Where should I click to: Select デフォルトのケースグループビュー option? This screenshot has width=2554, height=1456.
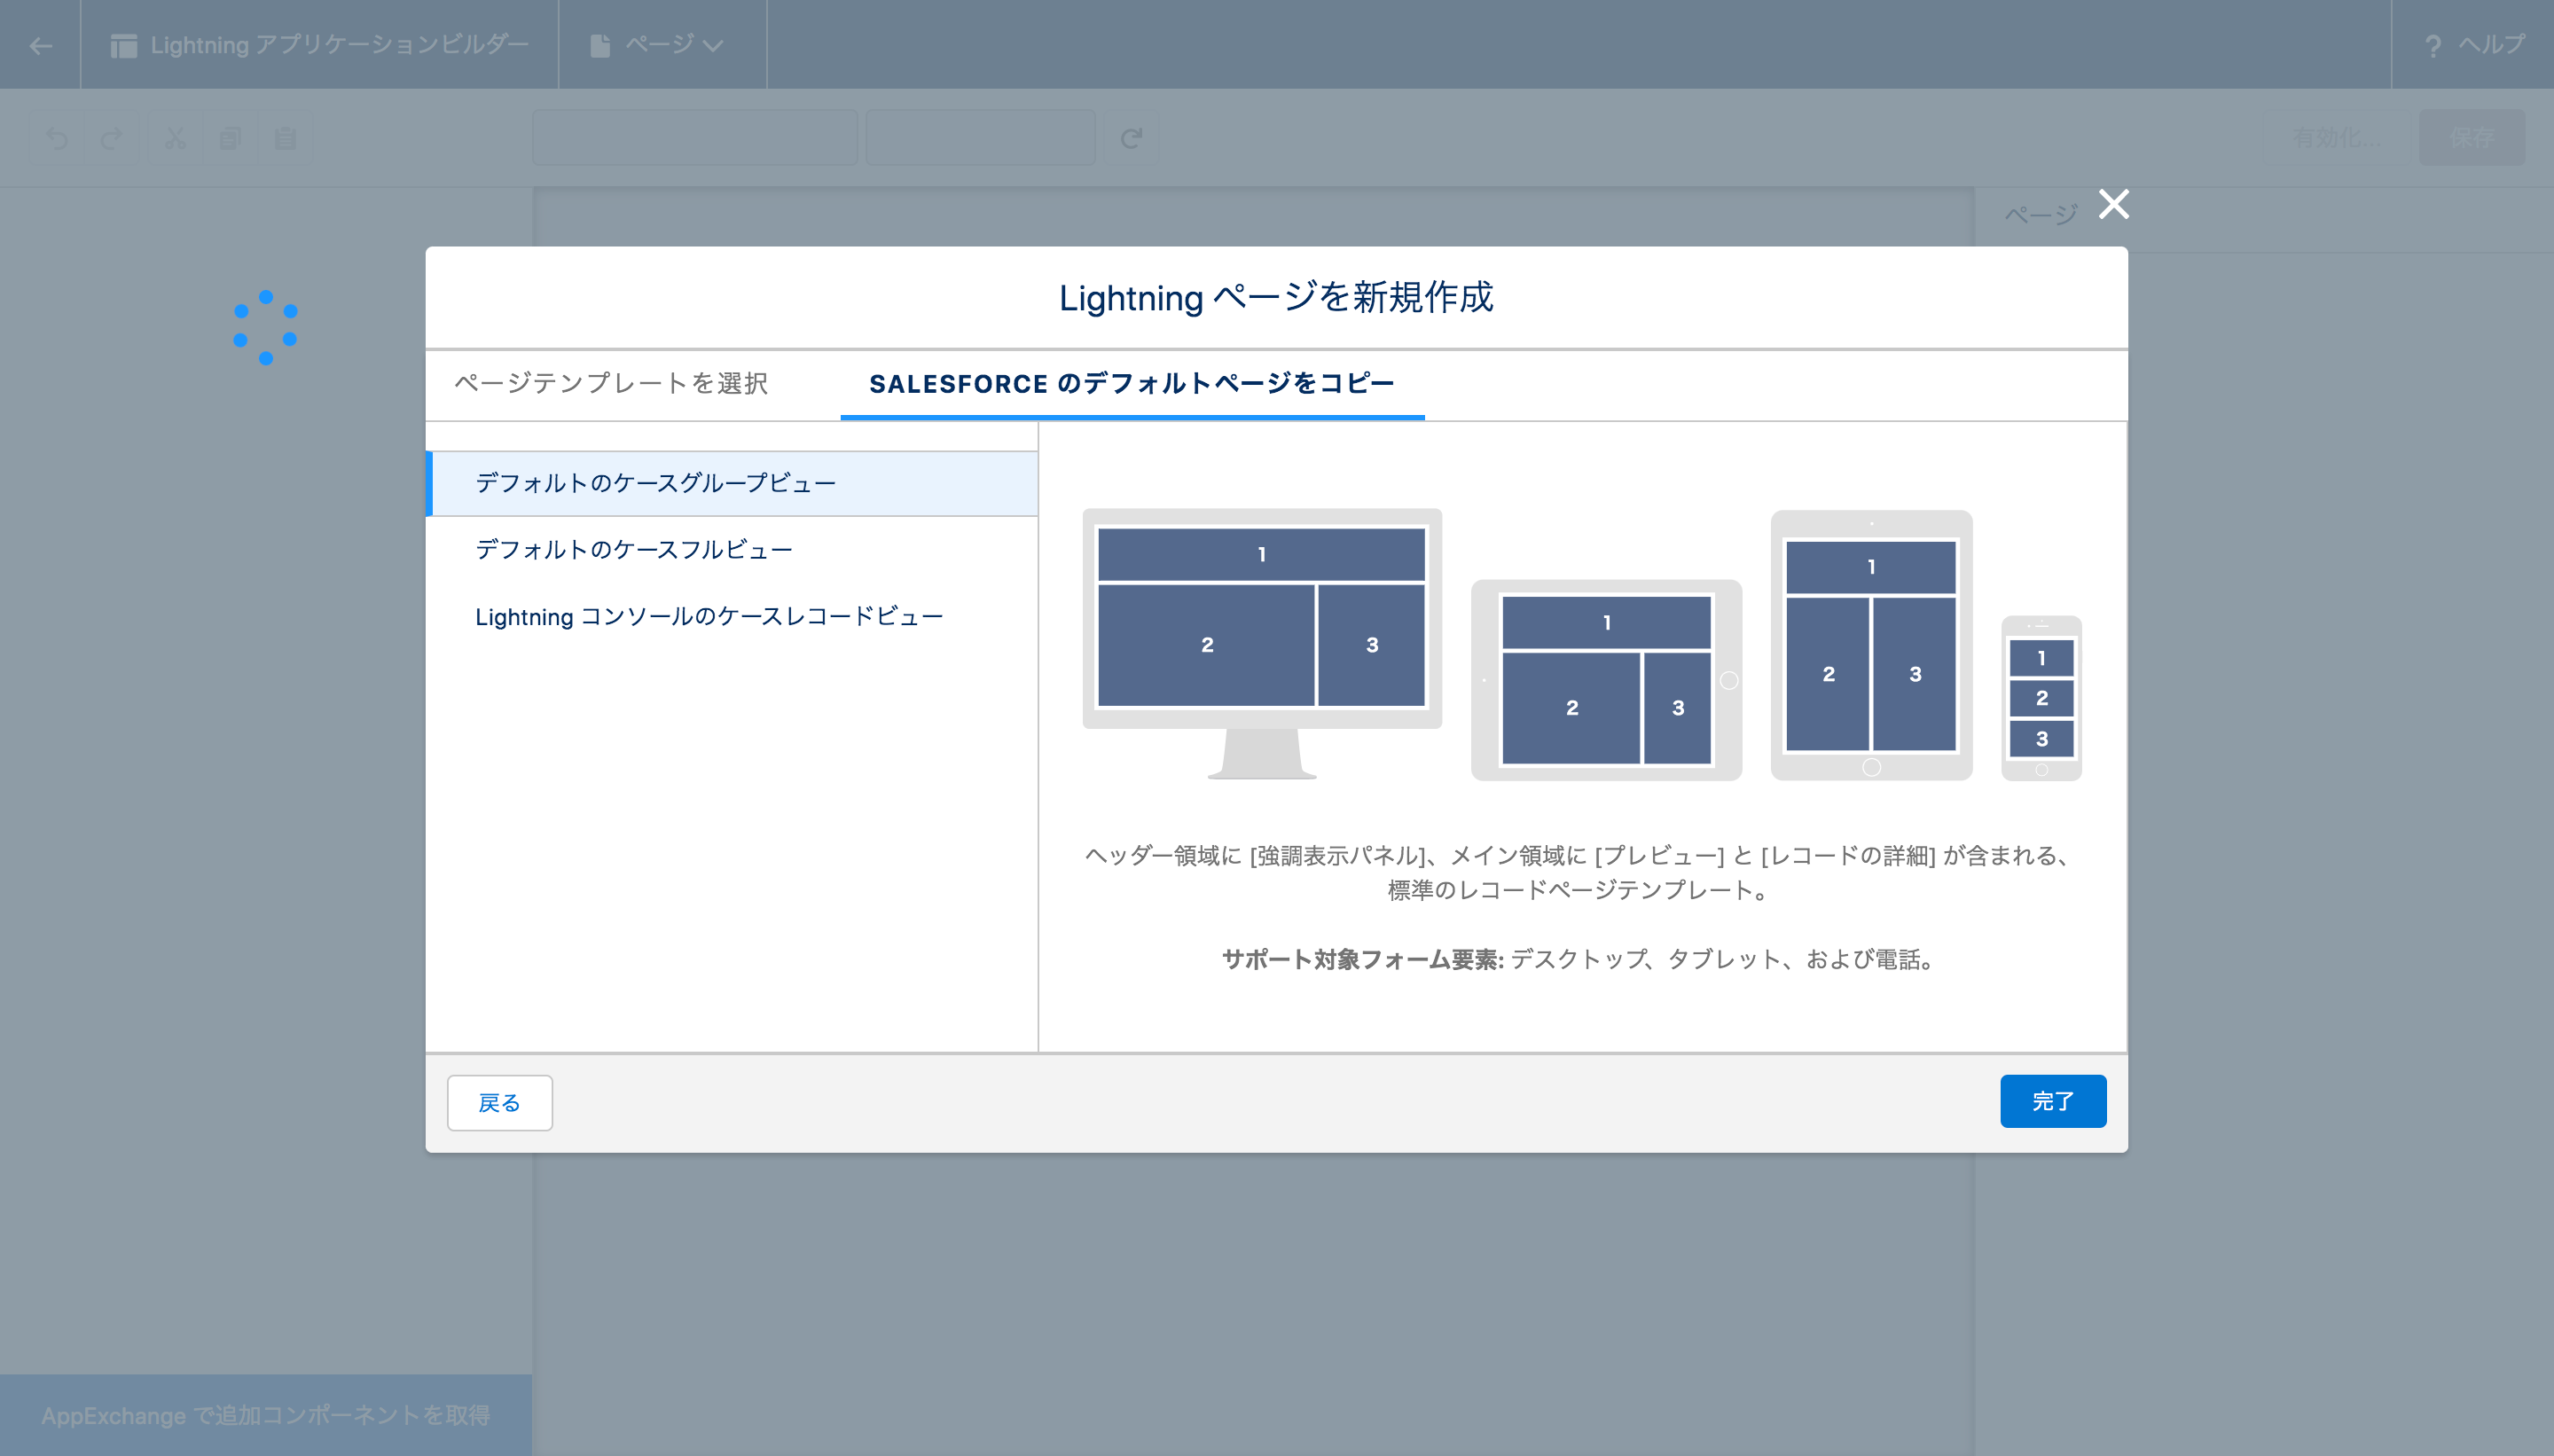[x=655, y=483]
